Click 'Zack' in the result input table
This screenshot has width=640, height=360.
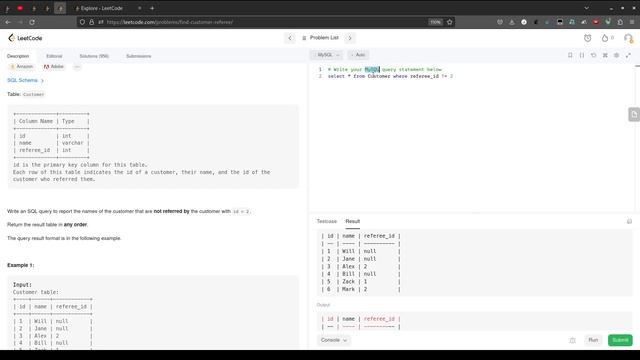348,282
